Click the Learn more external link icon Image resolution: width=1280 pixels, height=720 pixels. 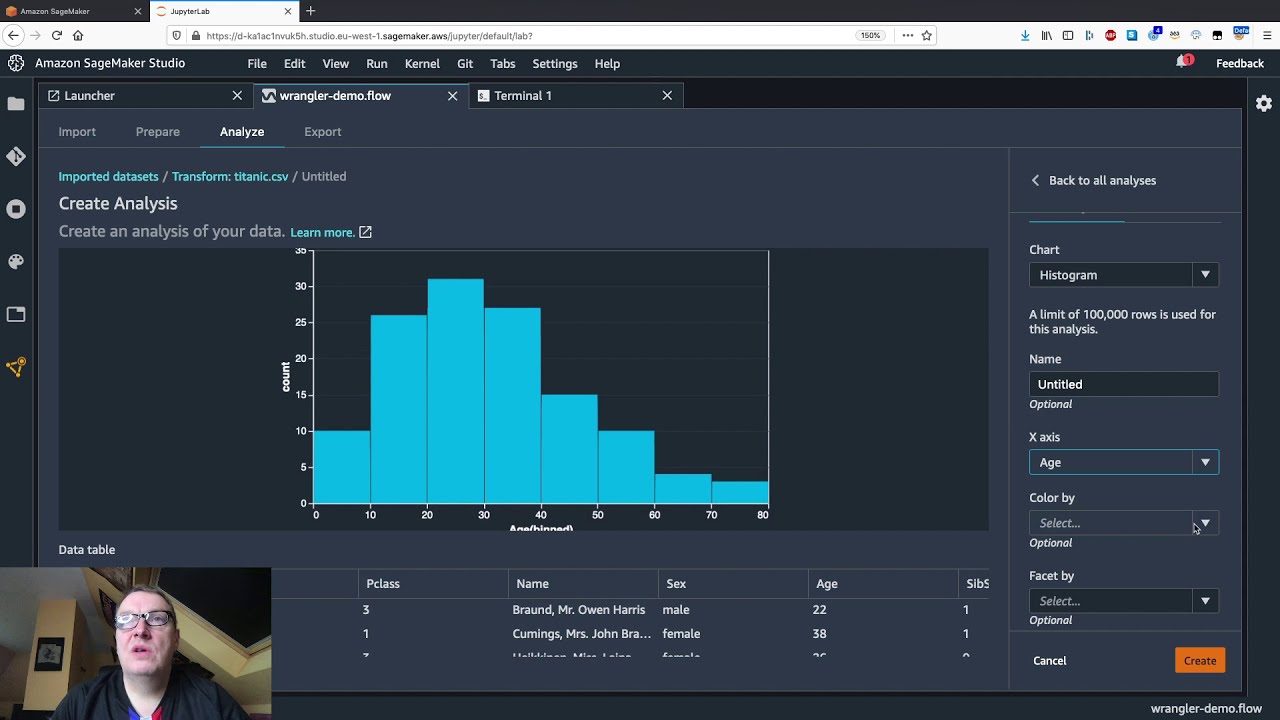coord(365,232)
